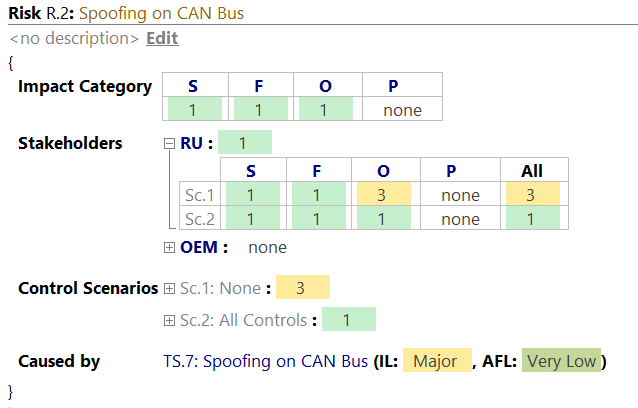Open the Edit description link
Viewport: 638px width, 408px height.
[x=162, y=38]
